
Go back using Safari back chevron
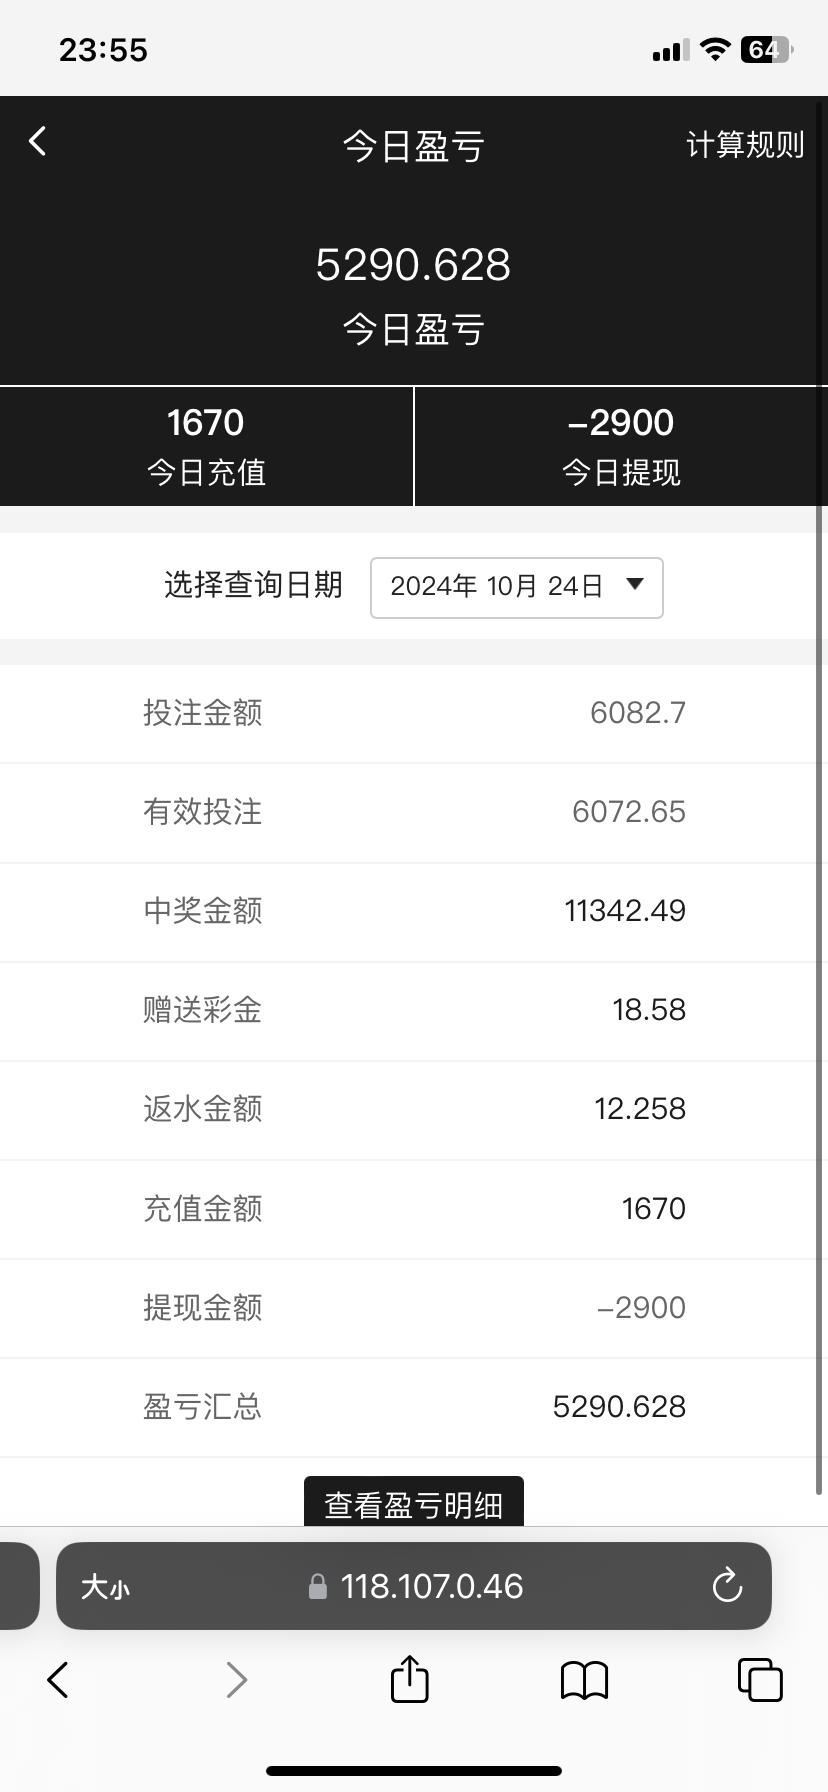point(58,1680)
